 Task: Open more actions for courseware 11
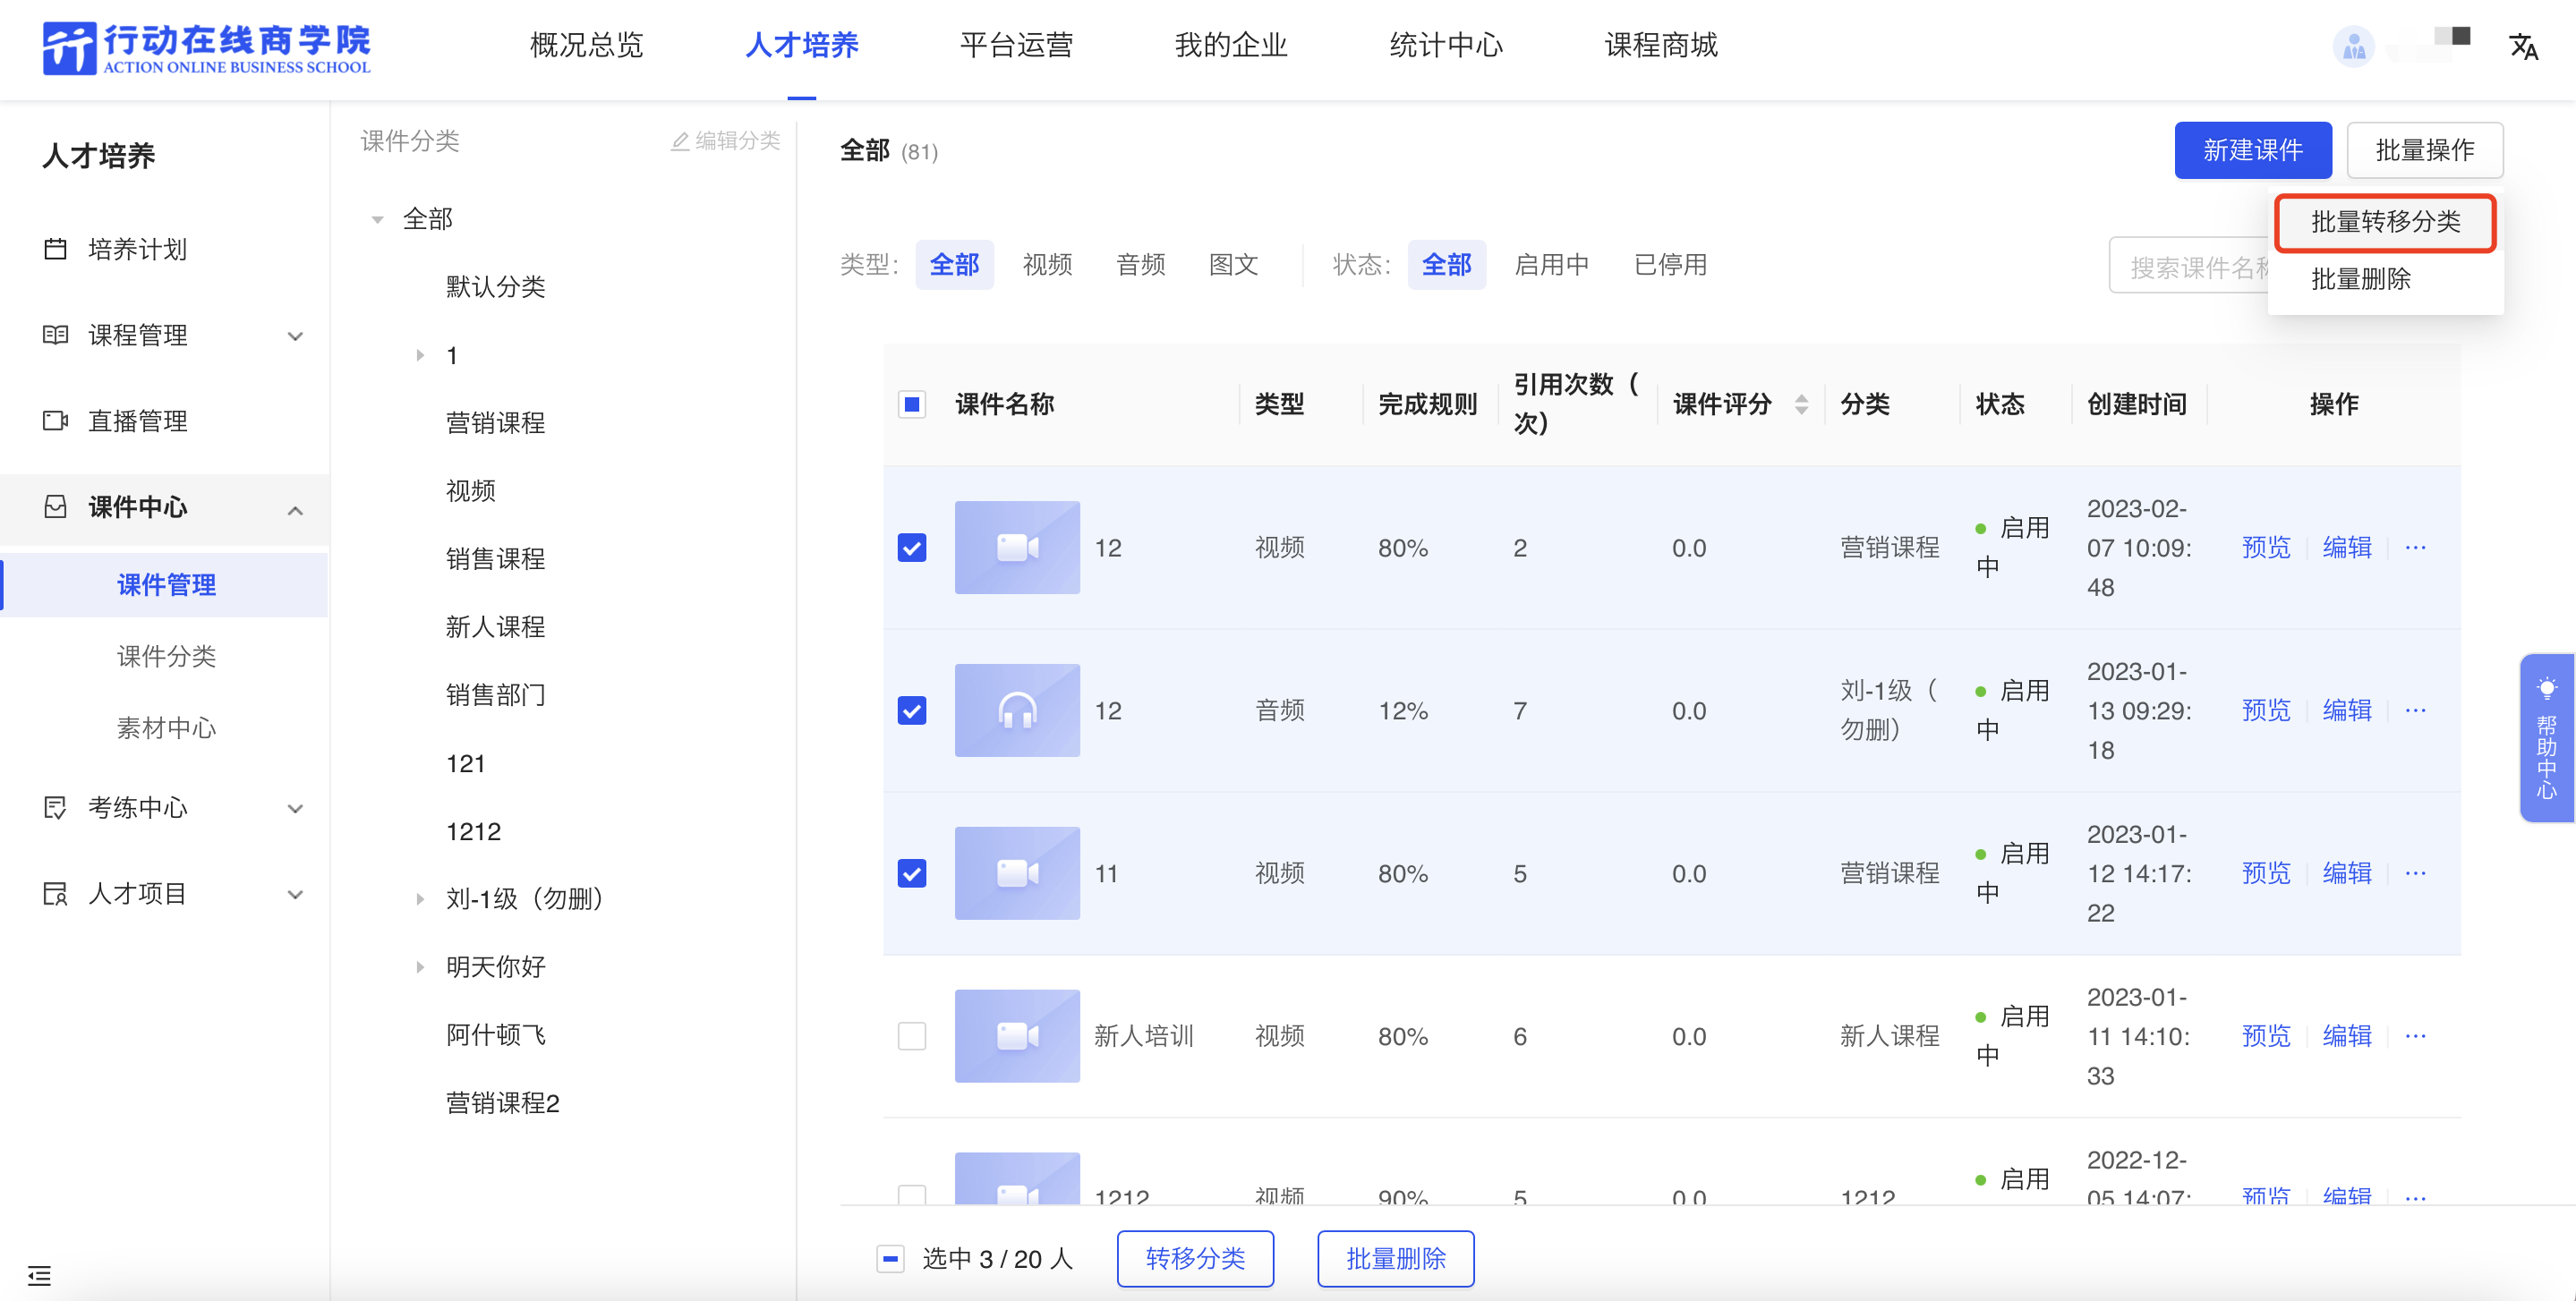(x=2415, y=873)
